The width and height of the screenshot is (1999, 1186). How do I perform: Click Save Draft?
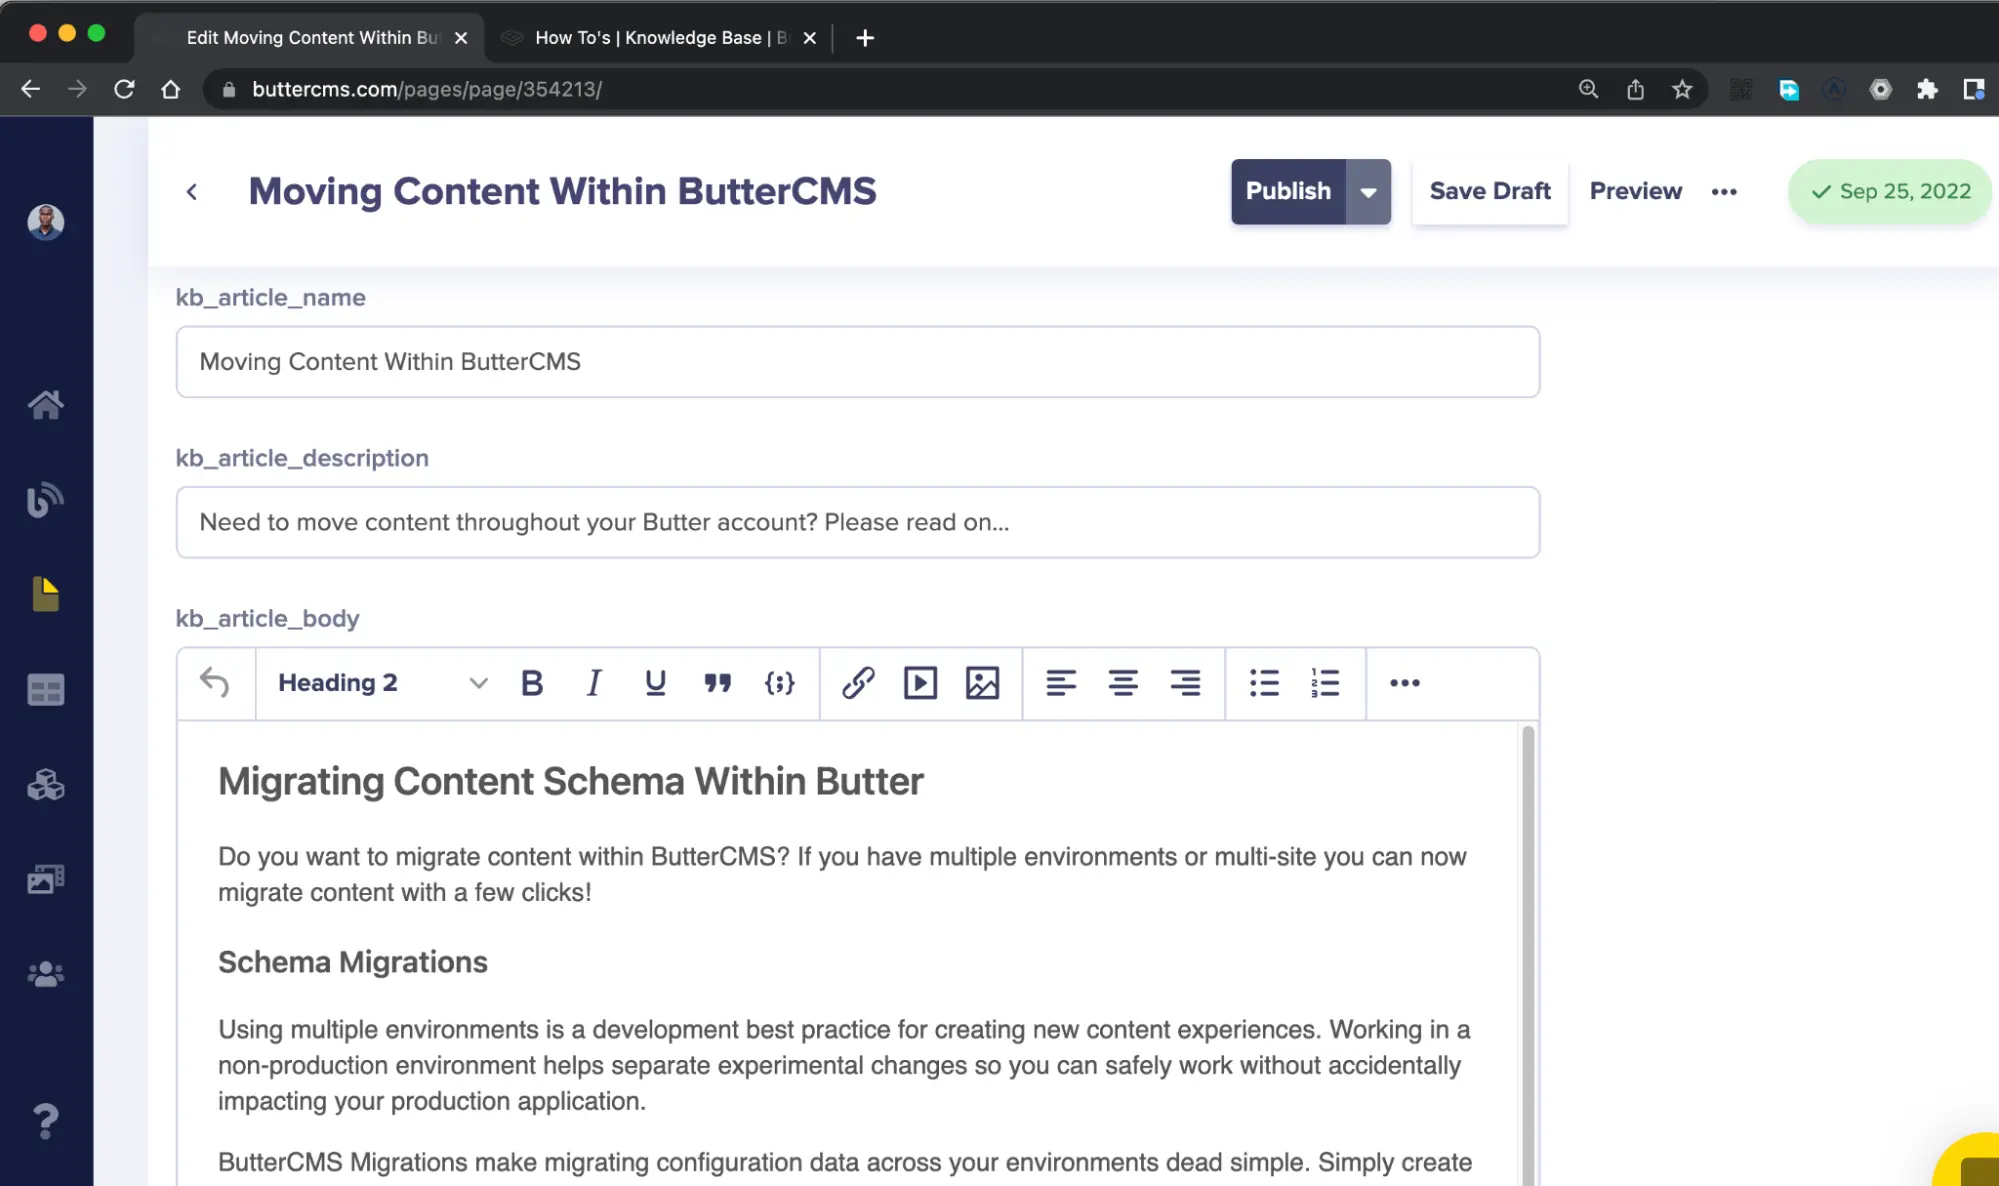coord(1489,191)
